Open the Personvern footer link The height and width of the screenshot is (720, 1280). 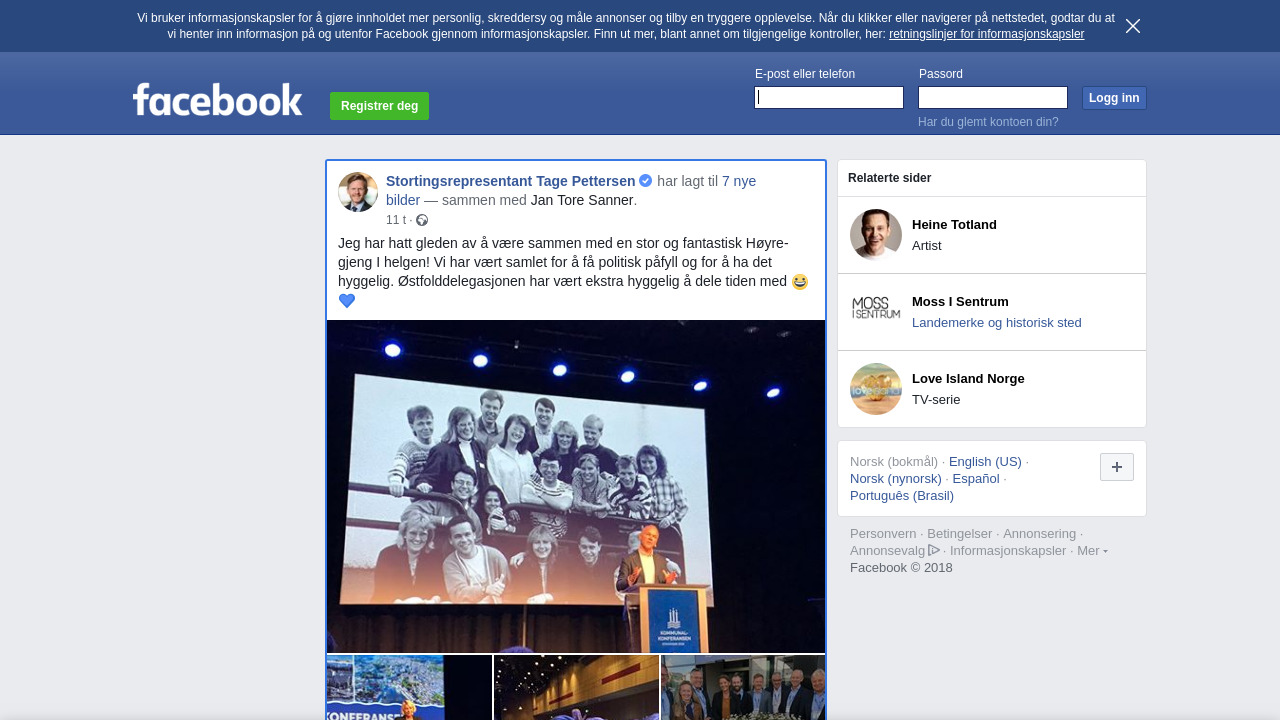[883, 534]
